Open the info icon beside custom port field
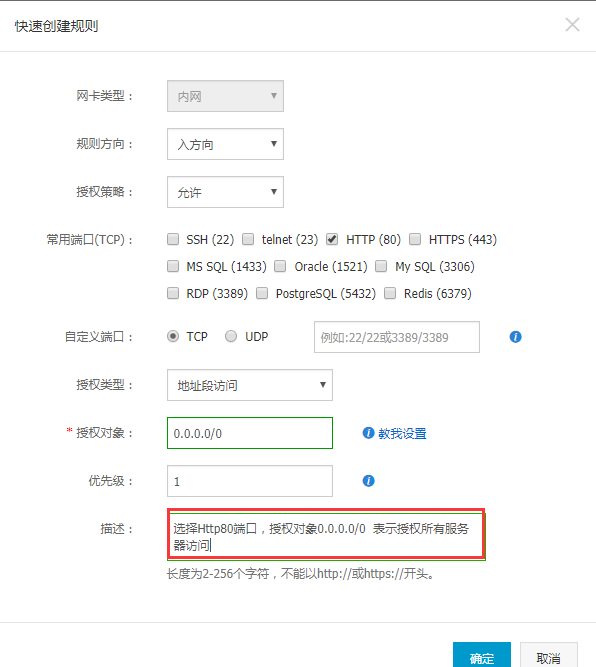This screenshot has width=596, height=667. click(x=516, y=337)
